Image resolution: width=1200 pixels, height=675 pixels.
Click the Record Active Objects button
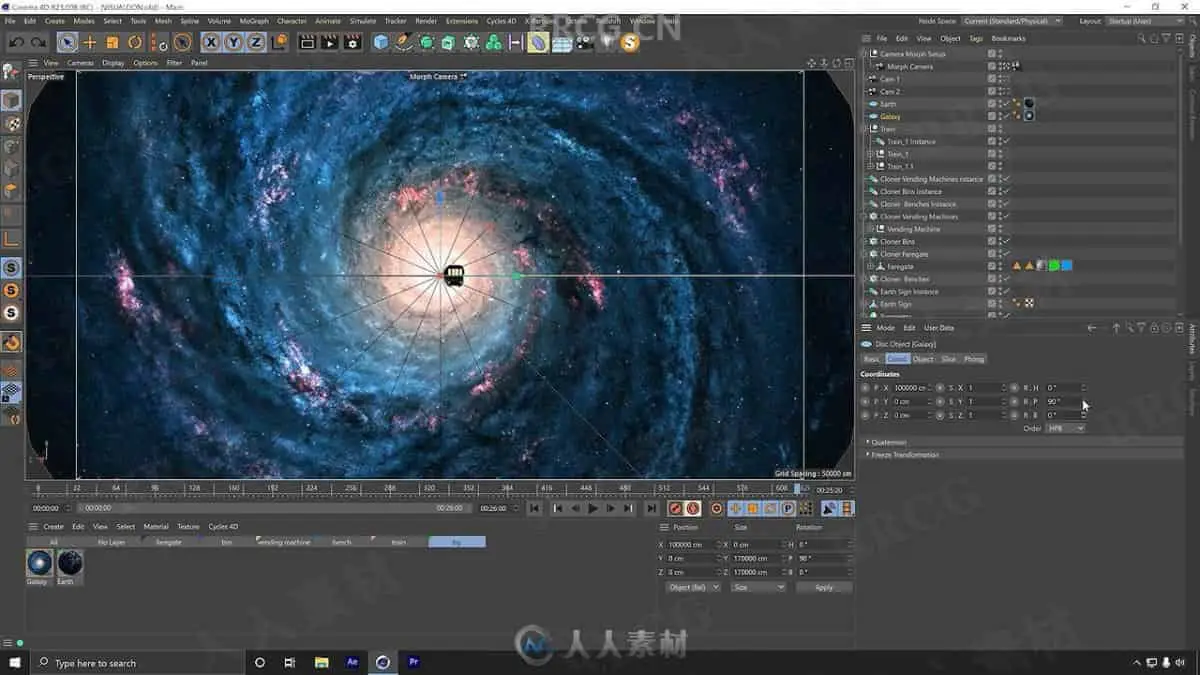coord(675,508)
